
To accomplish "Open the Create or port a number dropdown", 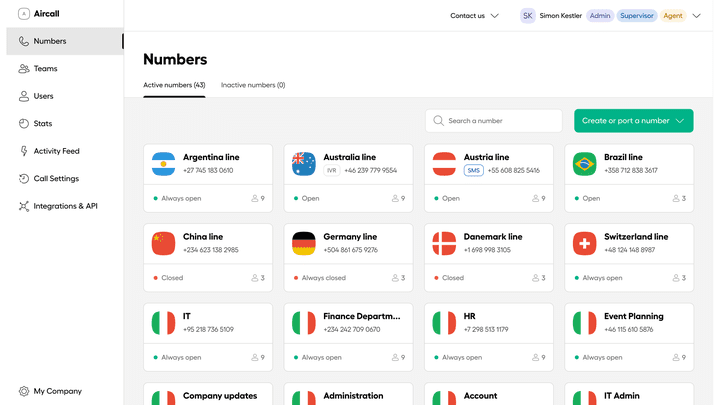I will (634, 121).
